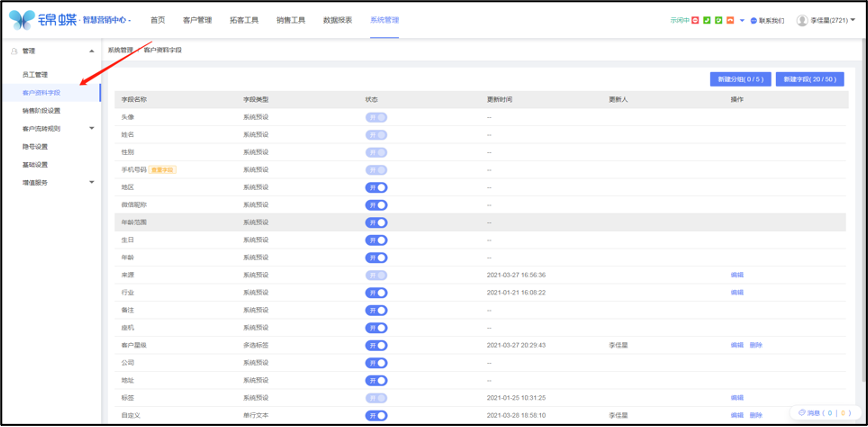
Task: Click the 更新时间 column header
Action: (499, 100)
